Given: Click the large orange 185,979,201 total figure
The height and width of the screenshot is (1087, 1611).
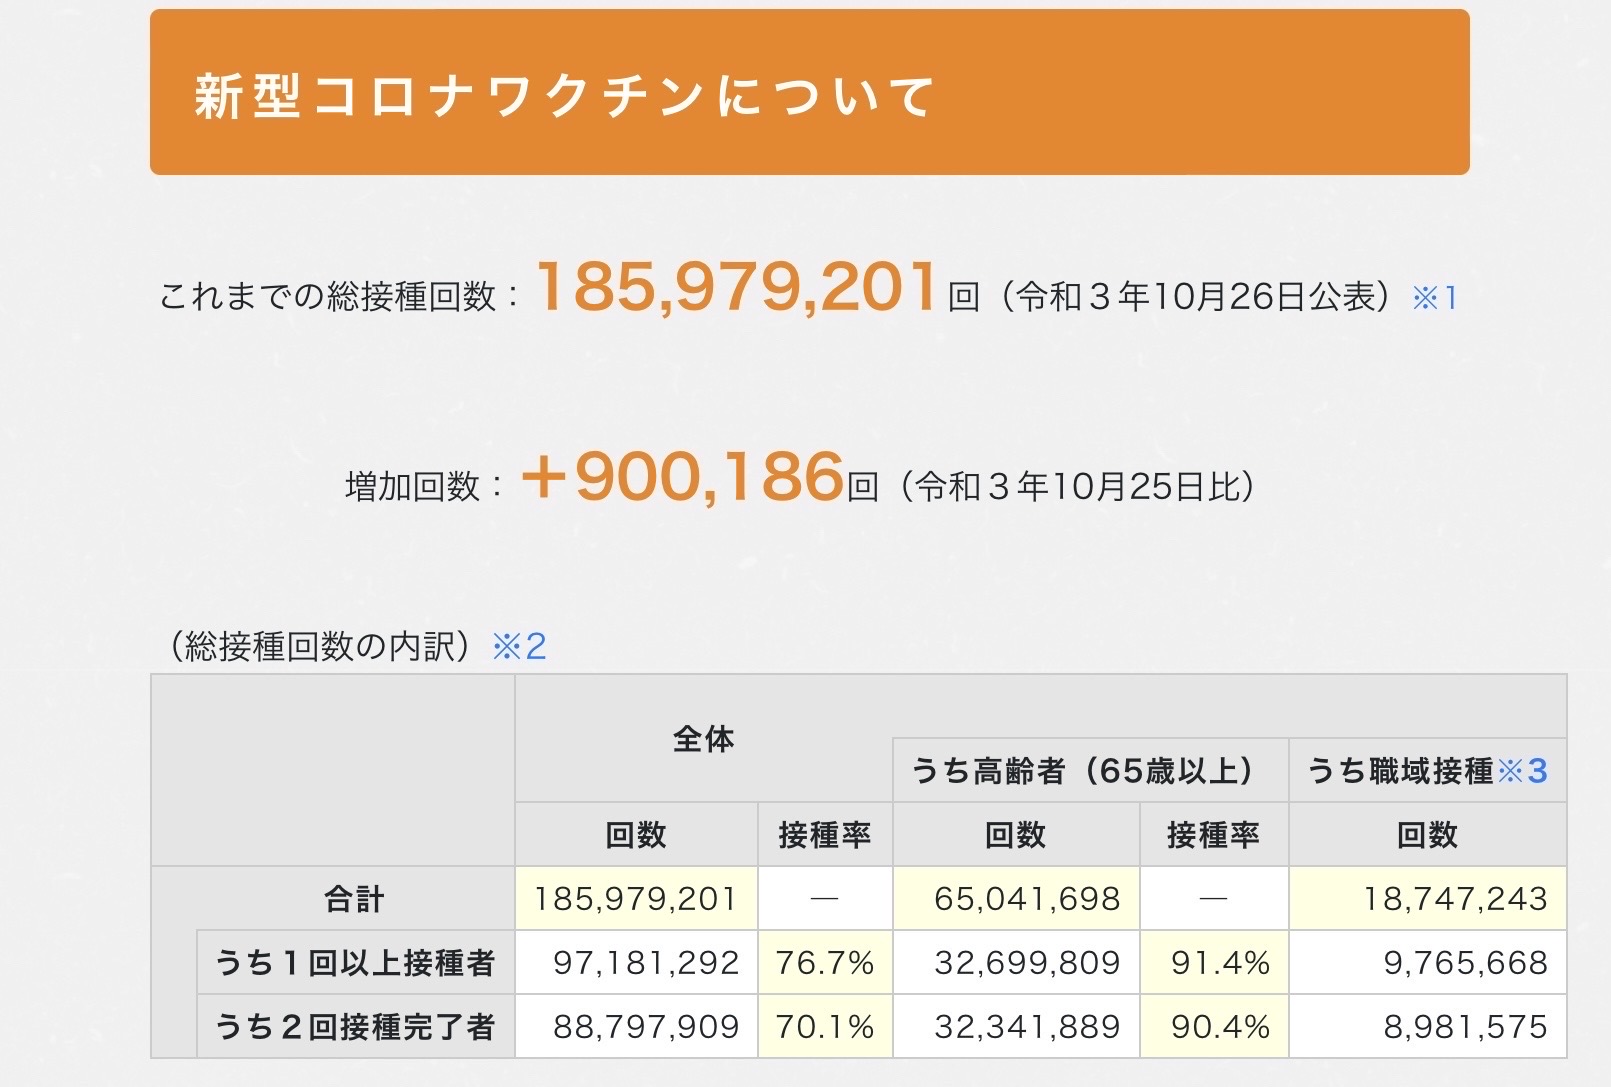Looking at the screenshot, I should [737, 287].
